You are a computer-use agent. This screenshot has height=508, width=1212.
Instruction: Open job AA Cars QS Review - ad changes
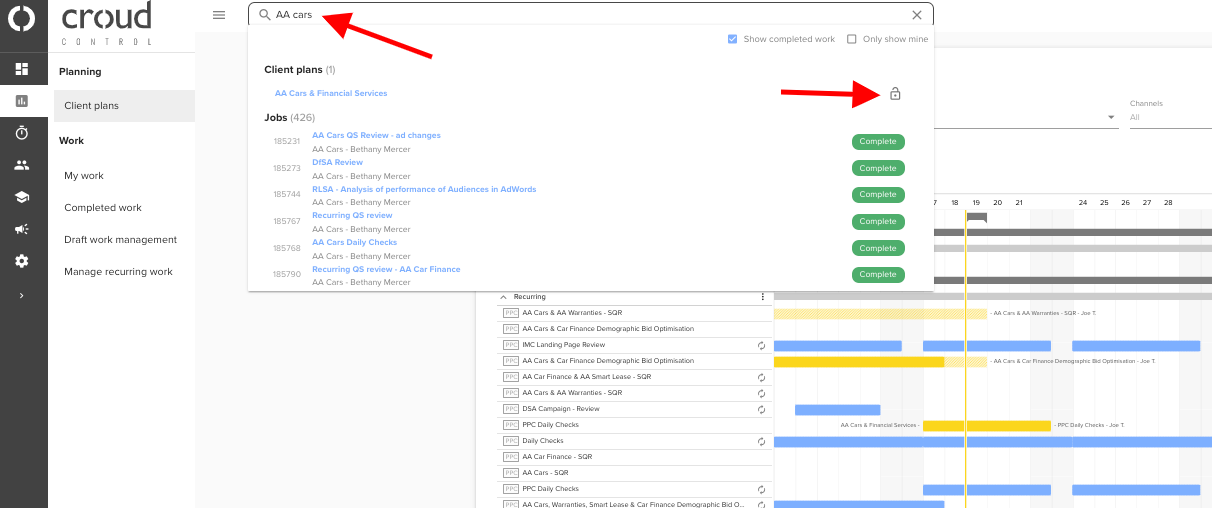tap(376, 135)
